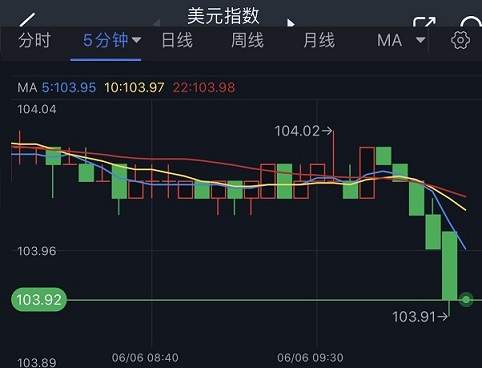Screen dimensions: 482x368
Task: Tap the 104.02 high price marker
Action: point(303,131)
